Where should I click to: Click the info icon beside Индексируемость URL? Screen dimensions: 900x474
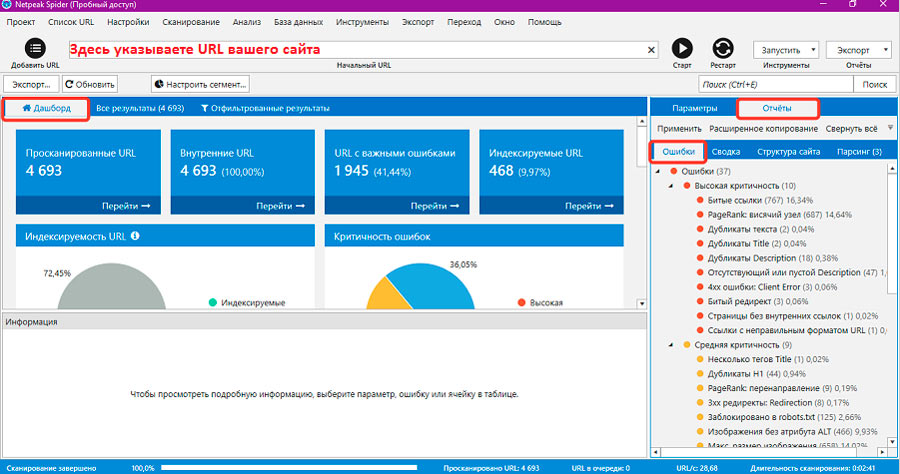pos(135,236)
